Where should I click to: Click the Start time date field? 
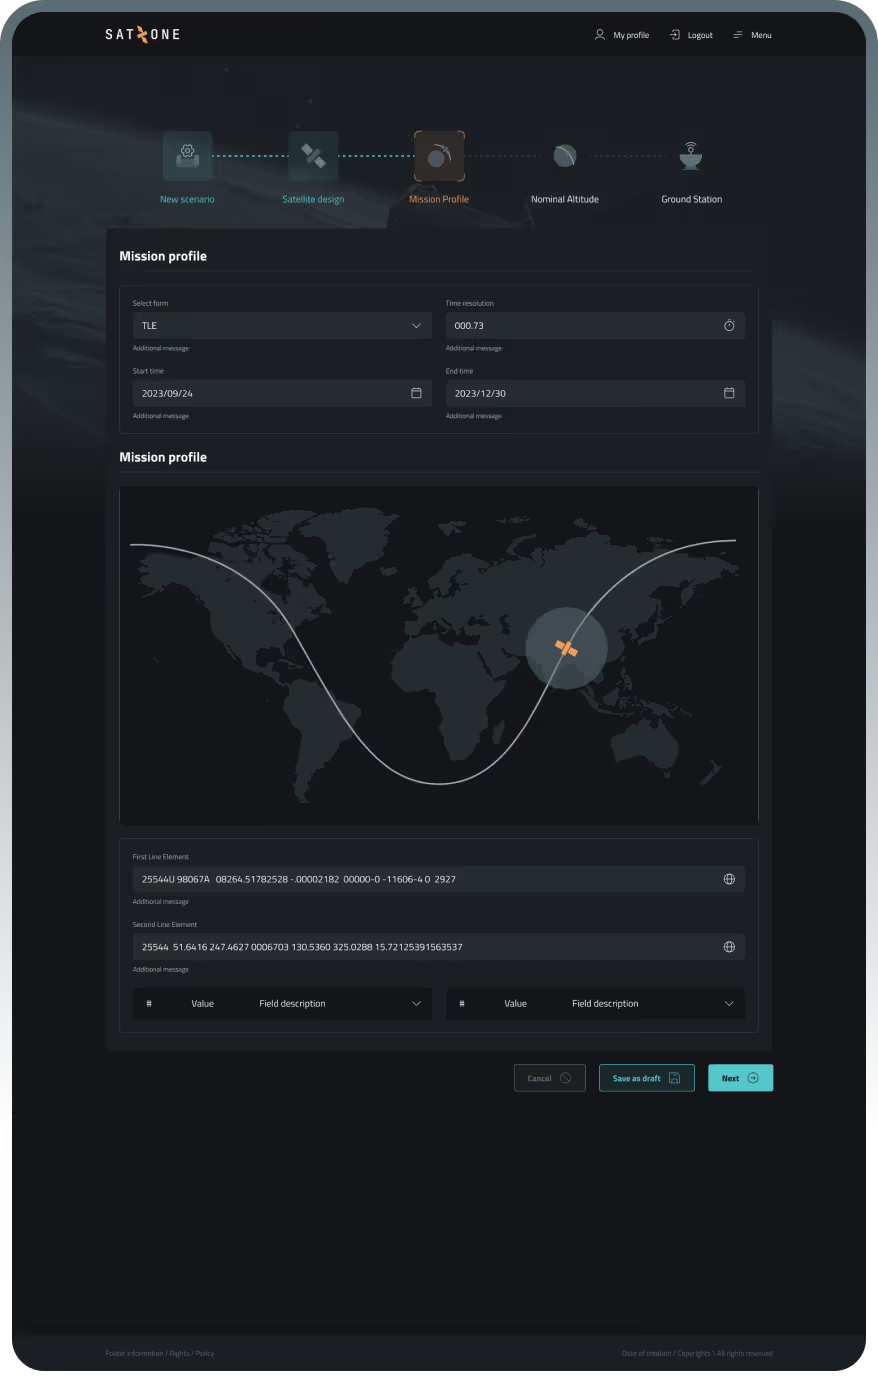[282, 393]
